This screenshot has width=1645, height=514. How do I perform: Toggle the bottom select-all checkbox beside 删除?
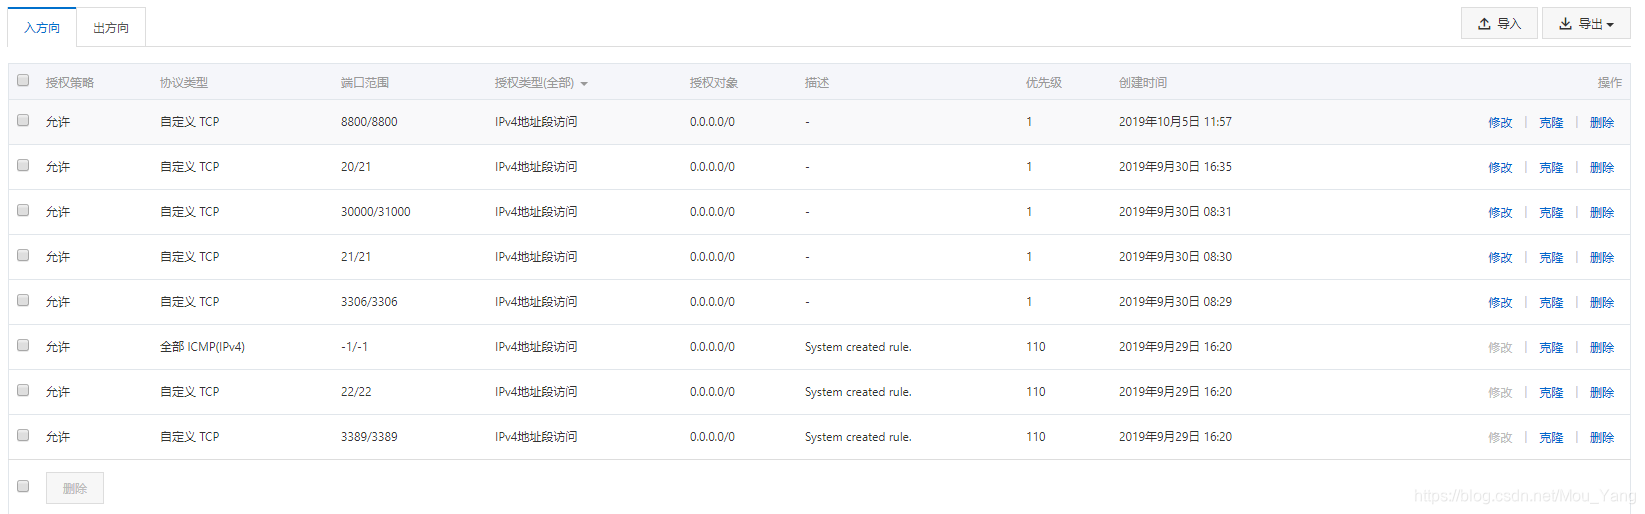pos(23,486)
